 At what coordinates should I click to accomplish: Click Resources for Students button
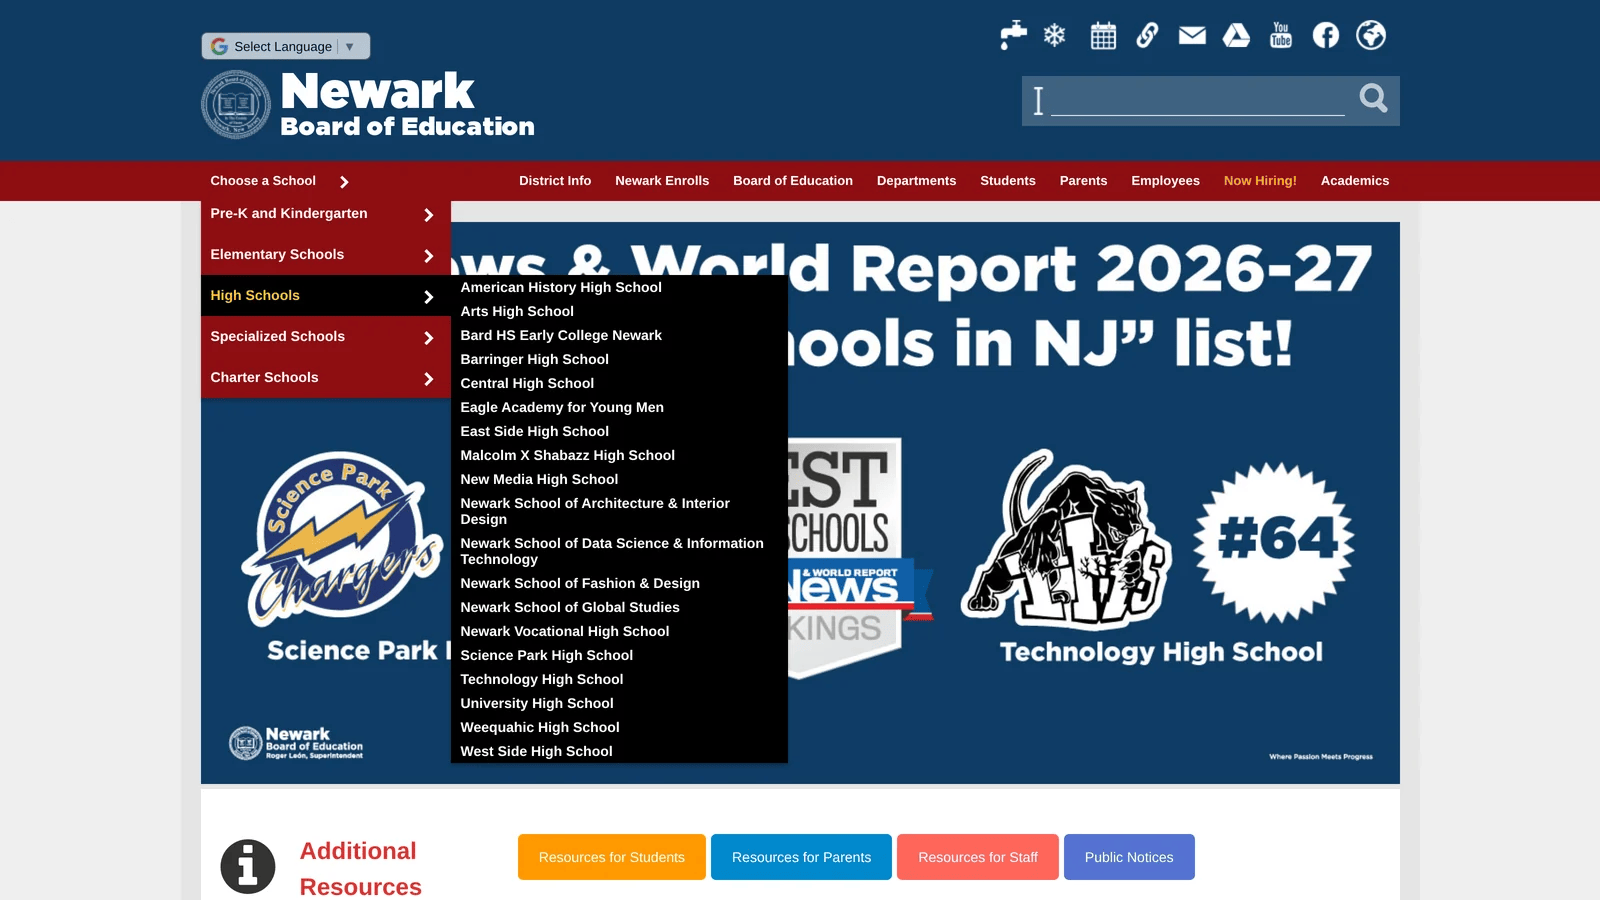click(612, 857)
